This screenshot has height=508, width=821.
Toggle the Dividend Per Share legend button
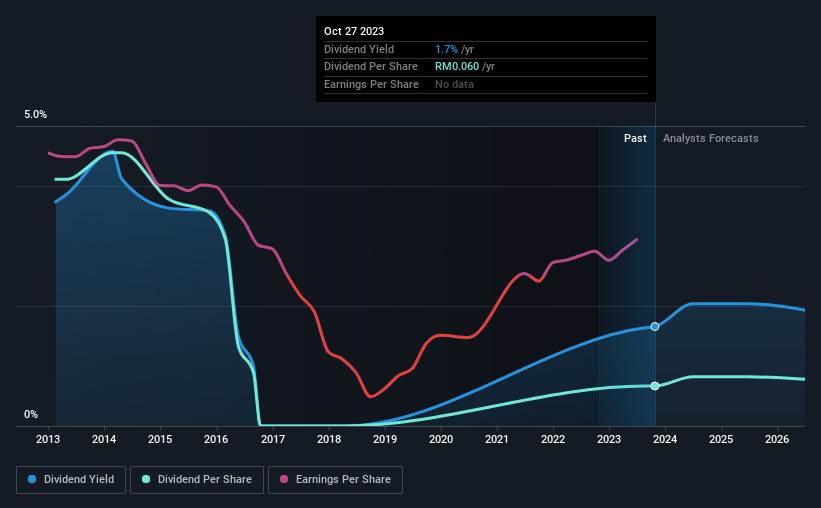pos(197,480)
